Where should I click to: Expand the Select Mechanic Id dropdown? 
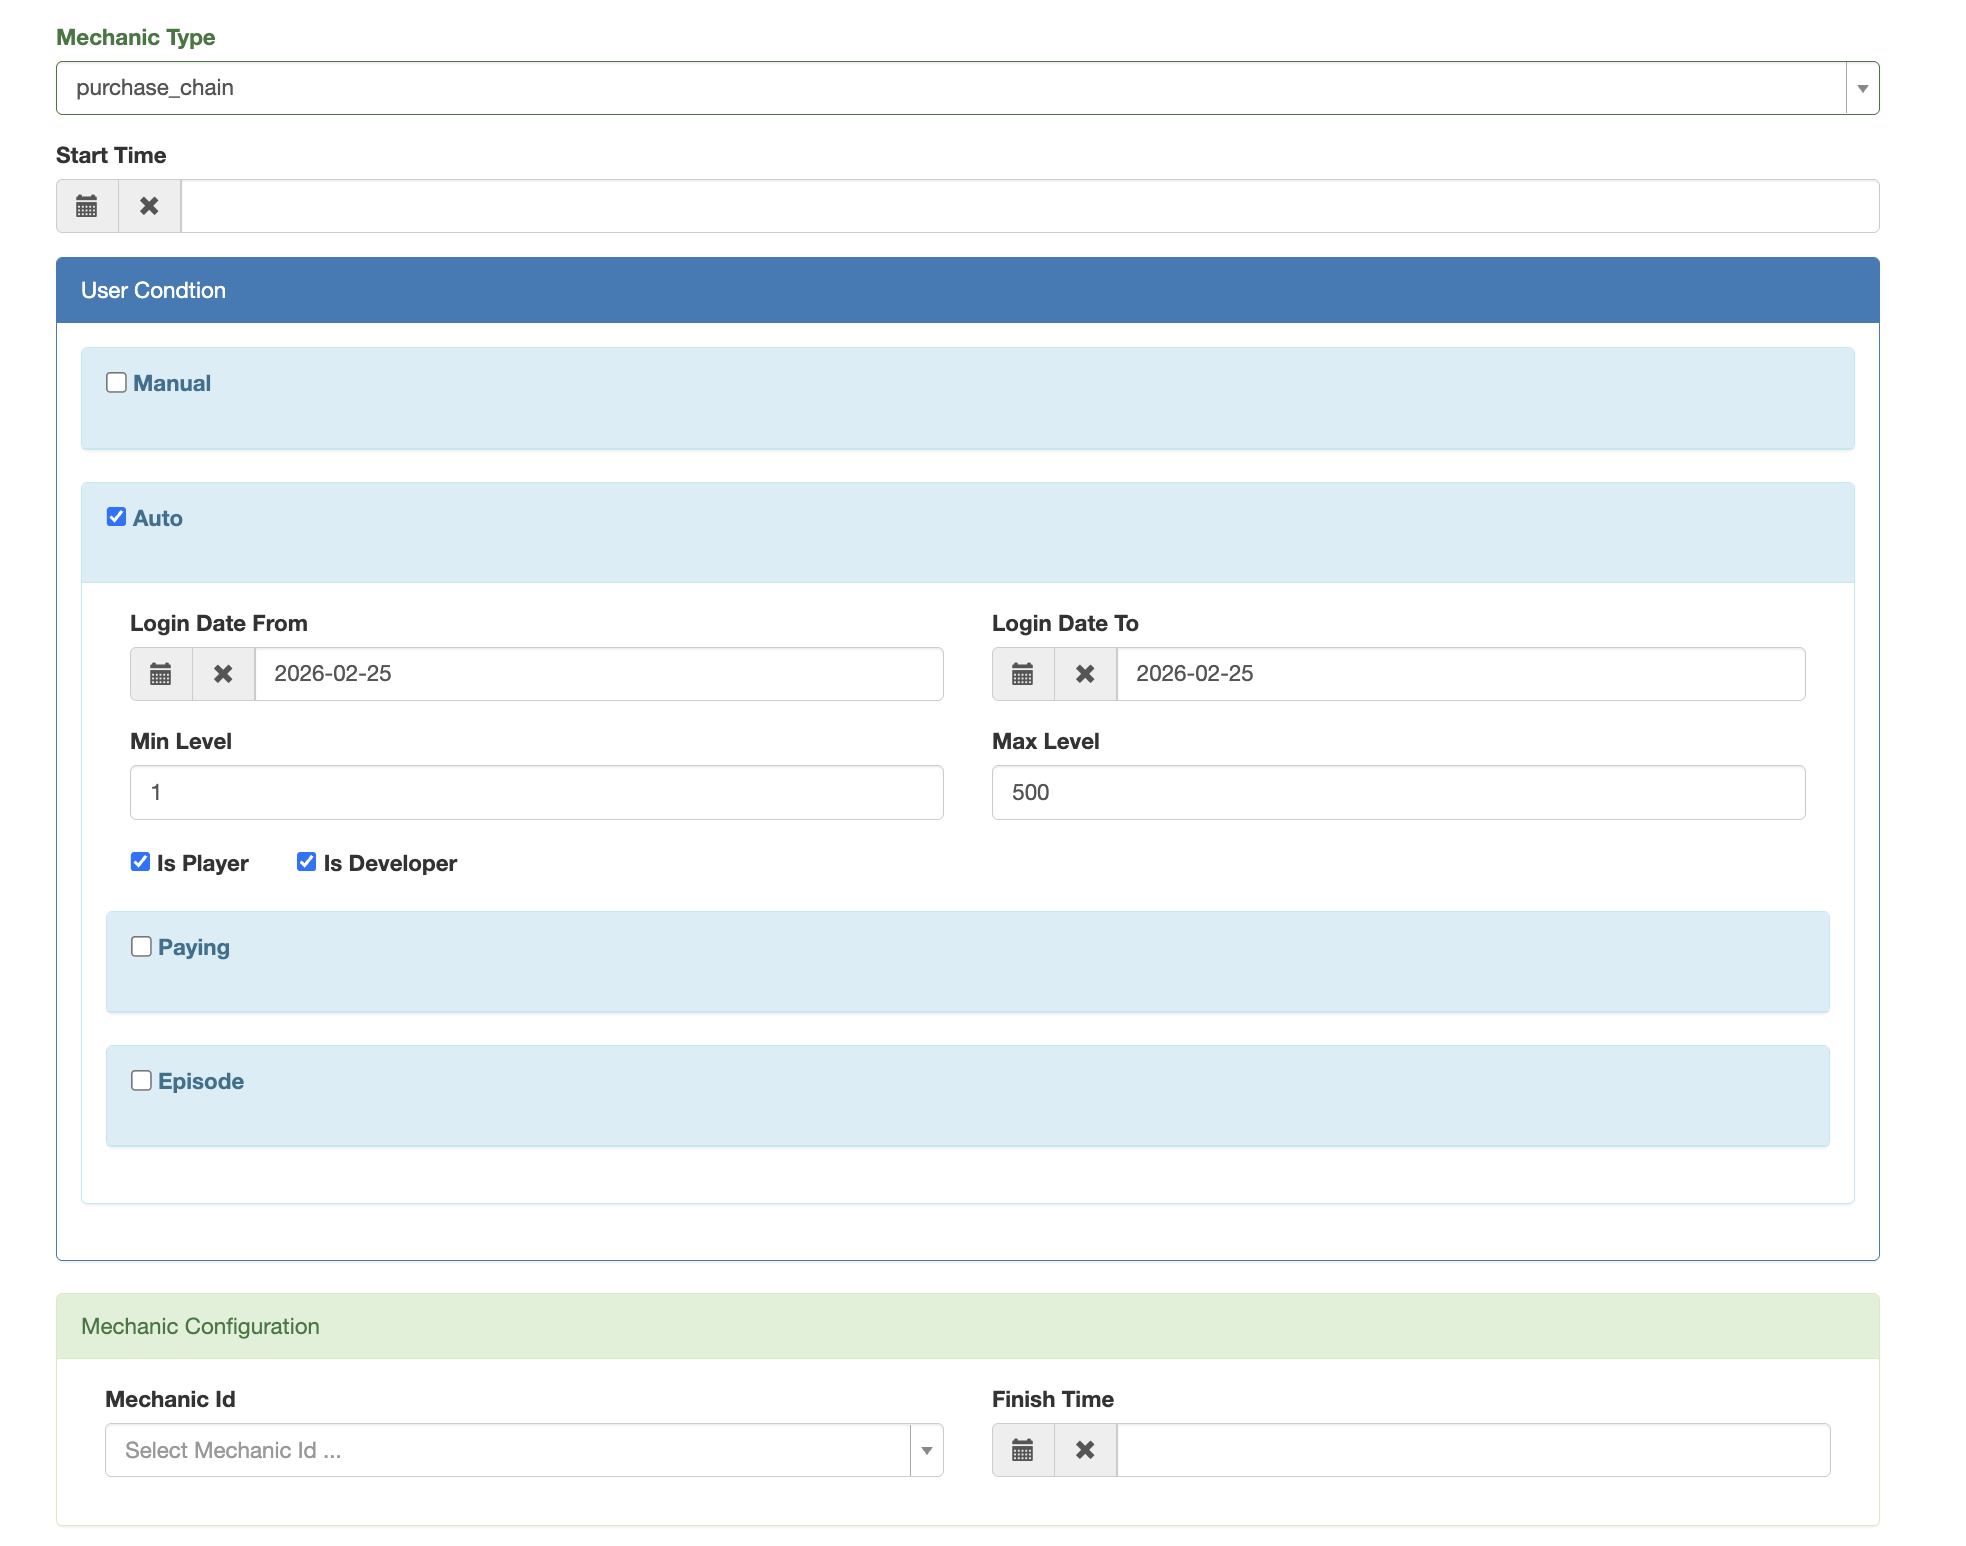coord(926,1450)
